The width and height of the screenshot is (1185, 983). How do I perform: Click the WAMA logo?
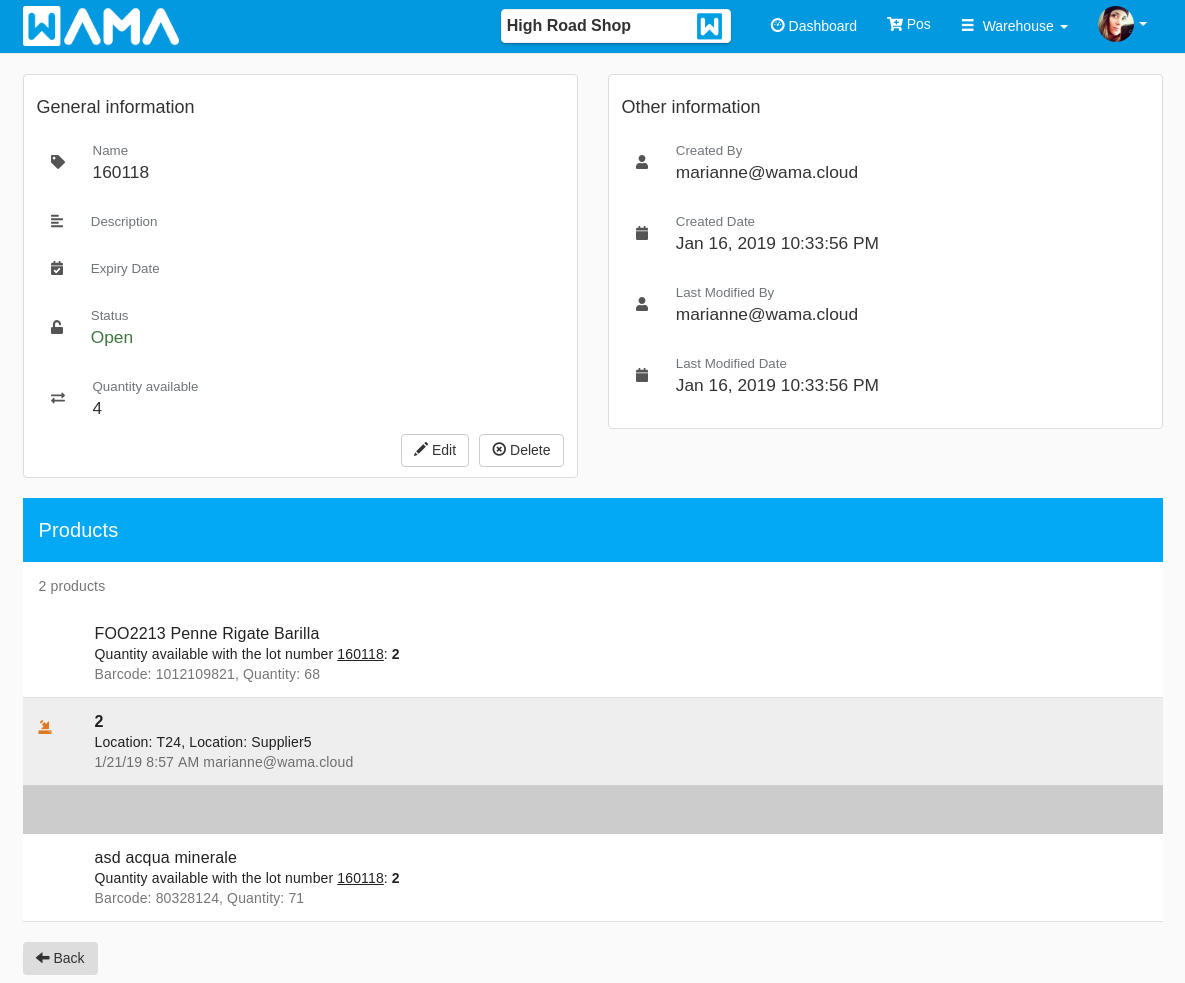[101, 26]
